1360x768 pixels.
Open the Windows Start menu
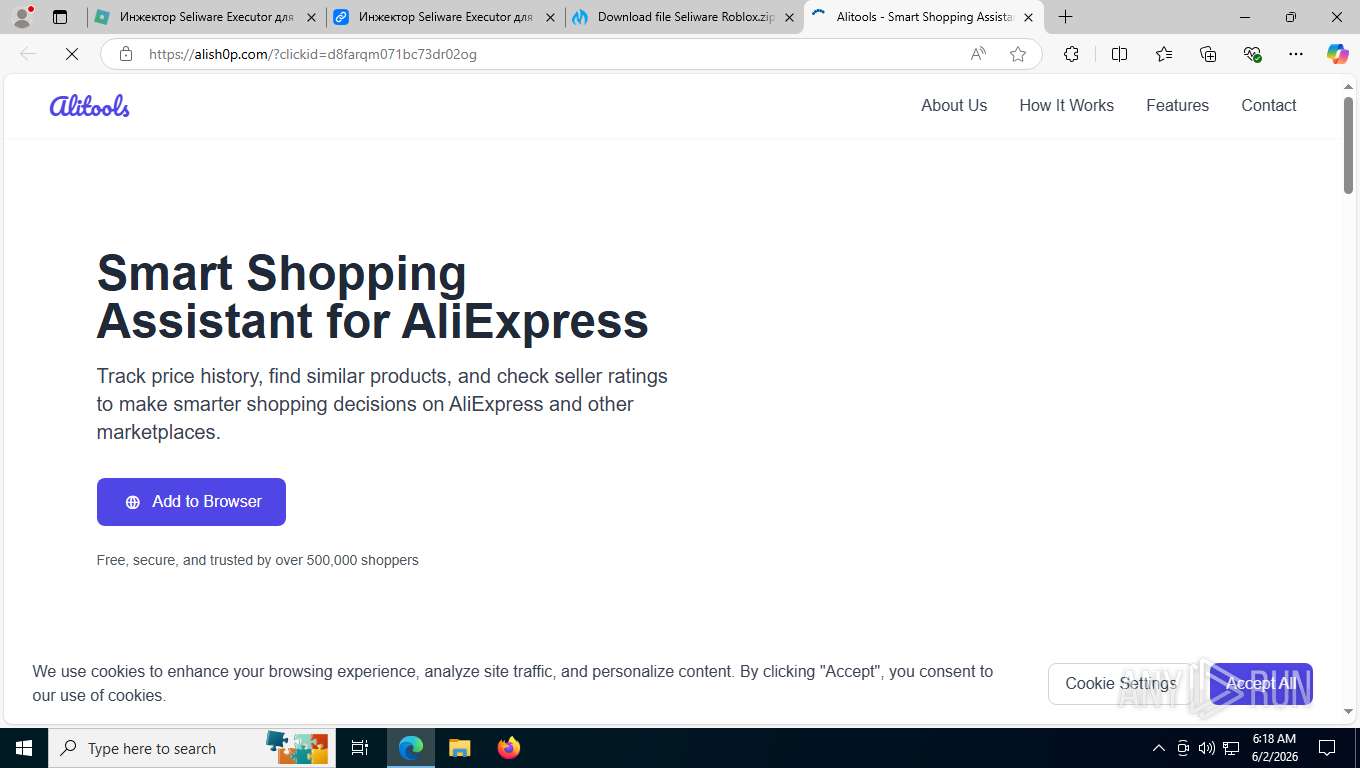[x=23, y=748]
